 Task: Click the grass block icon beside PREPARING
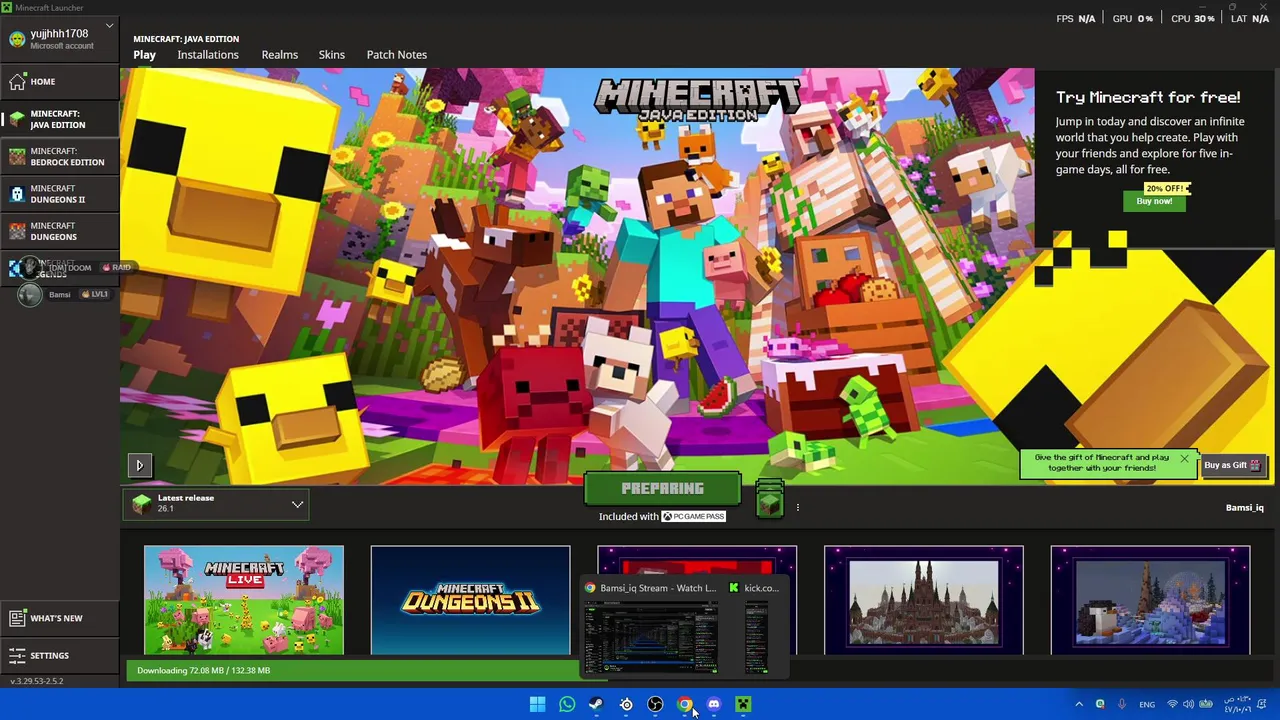coord(769,500)
